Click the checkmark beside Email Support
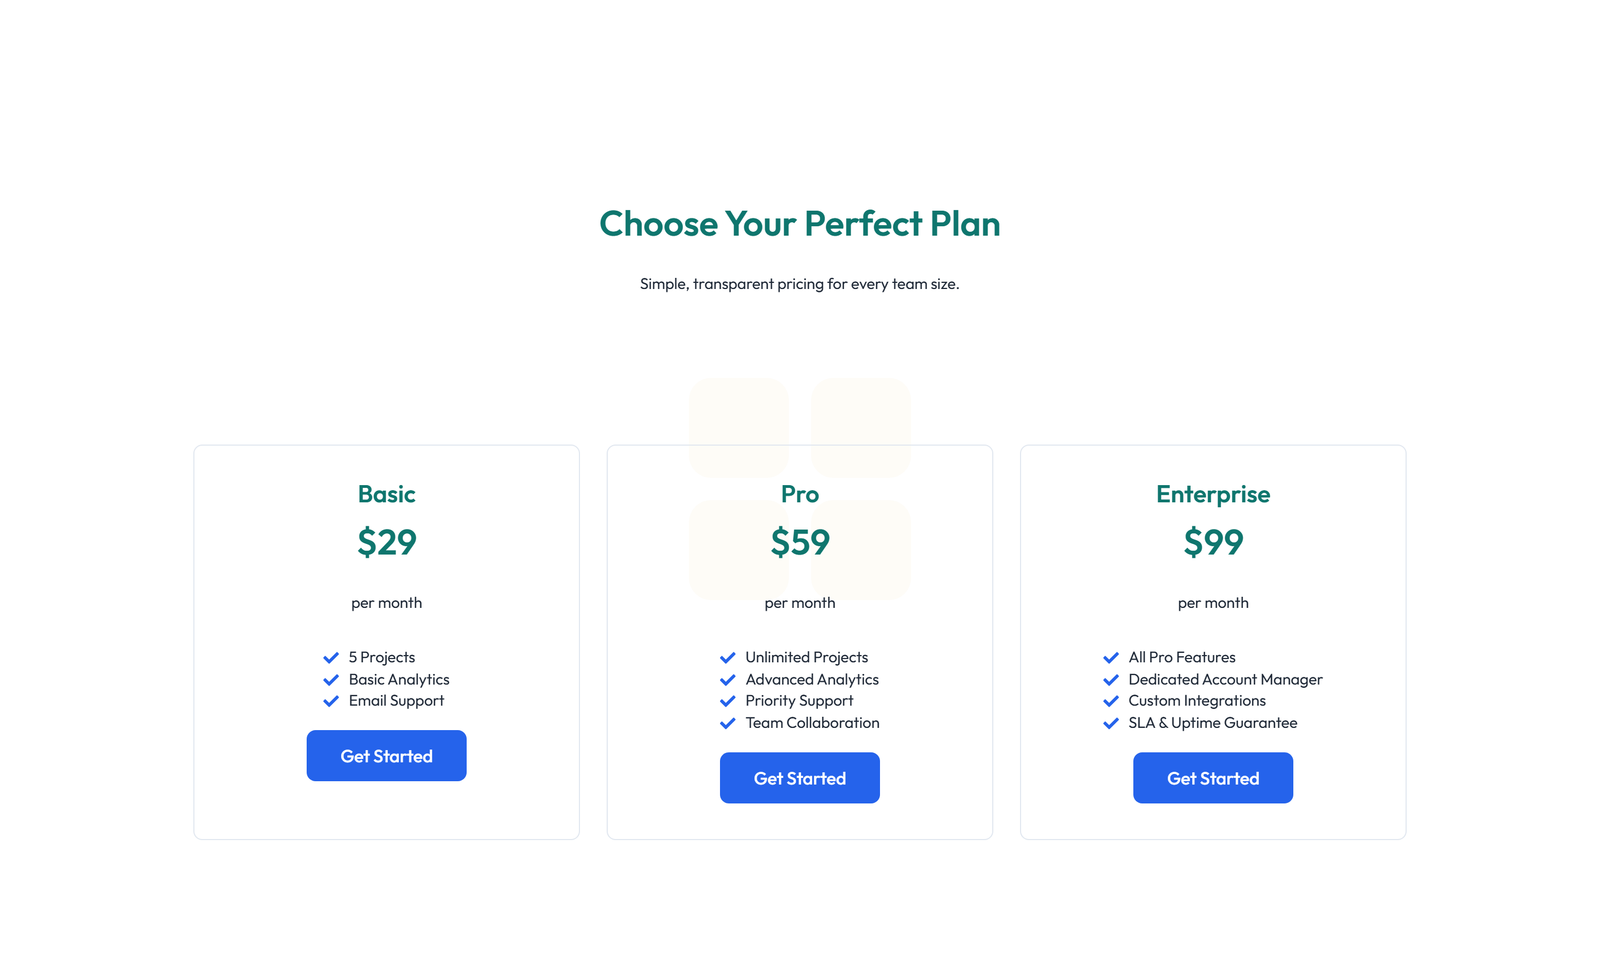The image size is (1600, 978). 331,701
